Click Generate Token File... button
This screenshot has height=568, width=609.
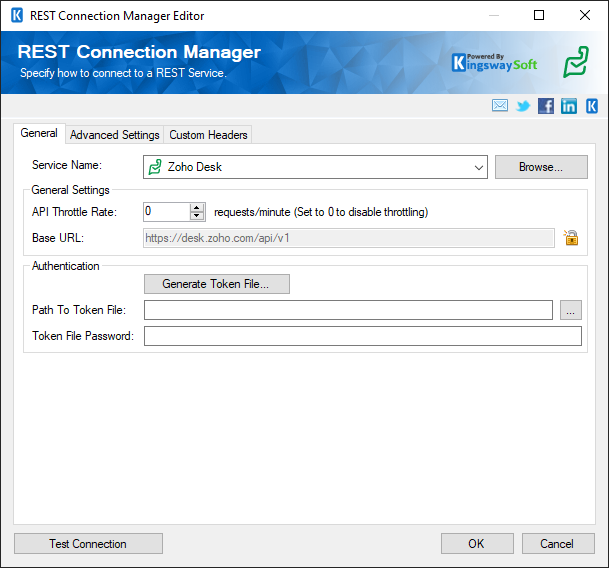[217, 284]
